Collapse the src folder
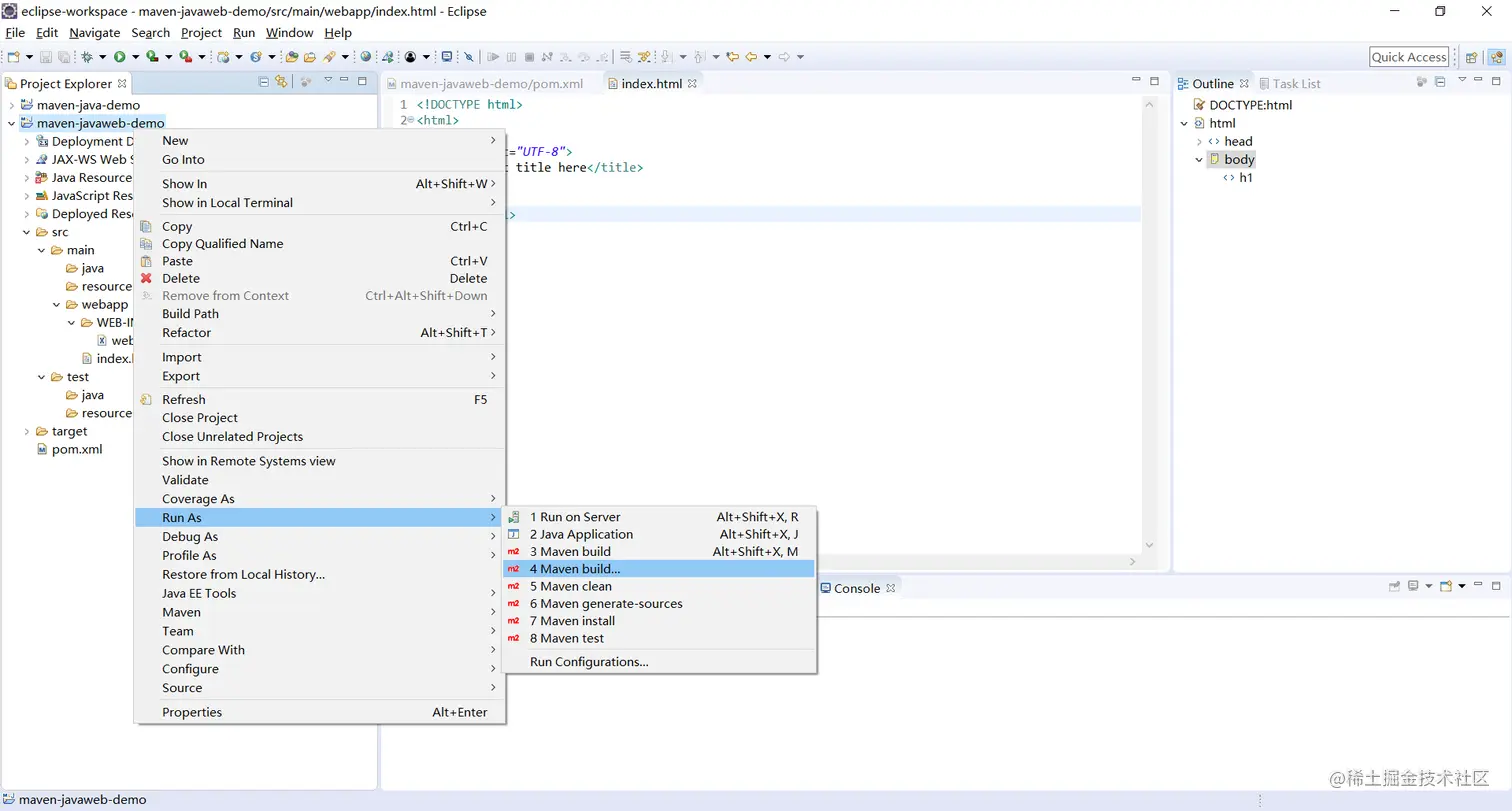Screen dimensions: 1512x811 pos(26,232)
